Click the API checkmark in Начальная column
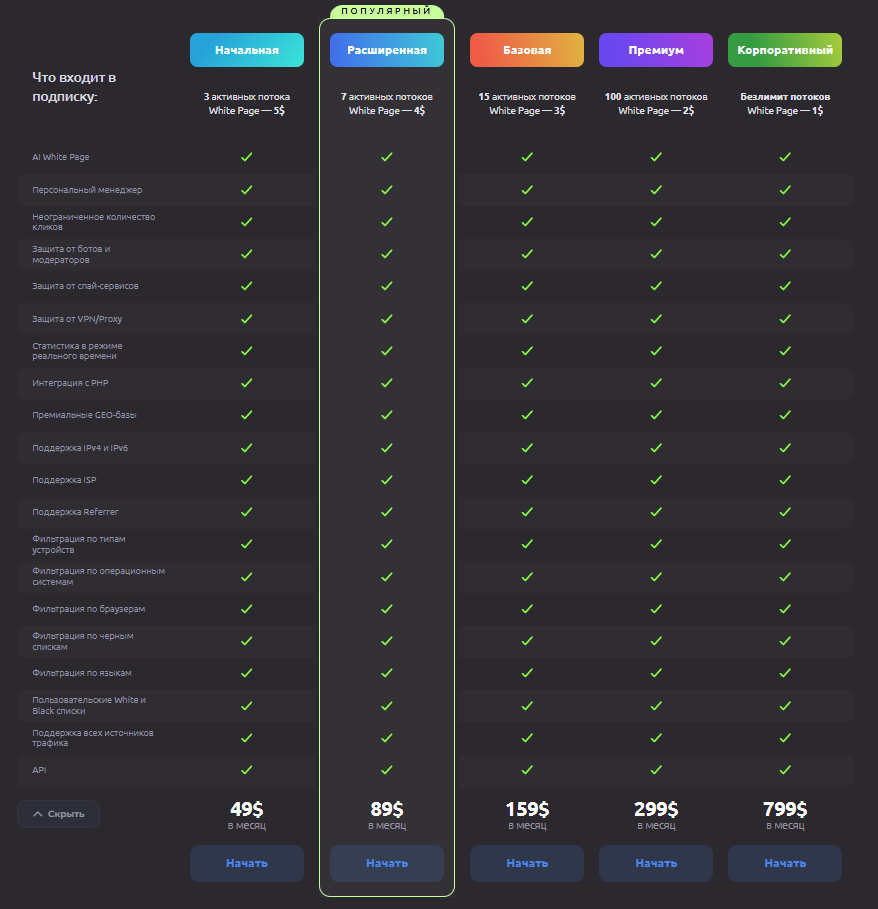Viewport: 878px width, 909px height. tap(247, 770)
